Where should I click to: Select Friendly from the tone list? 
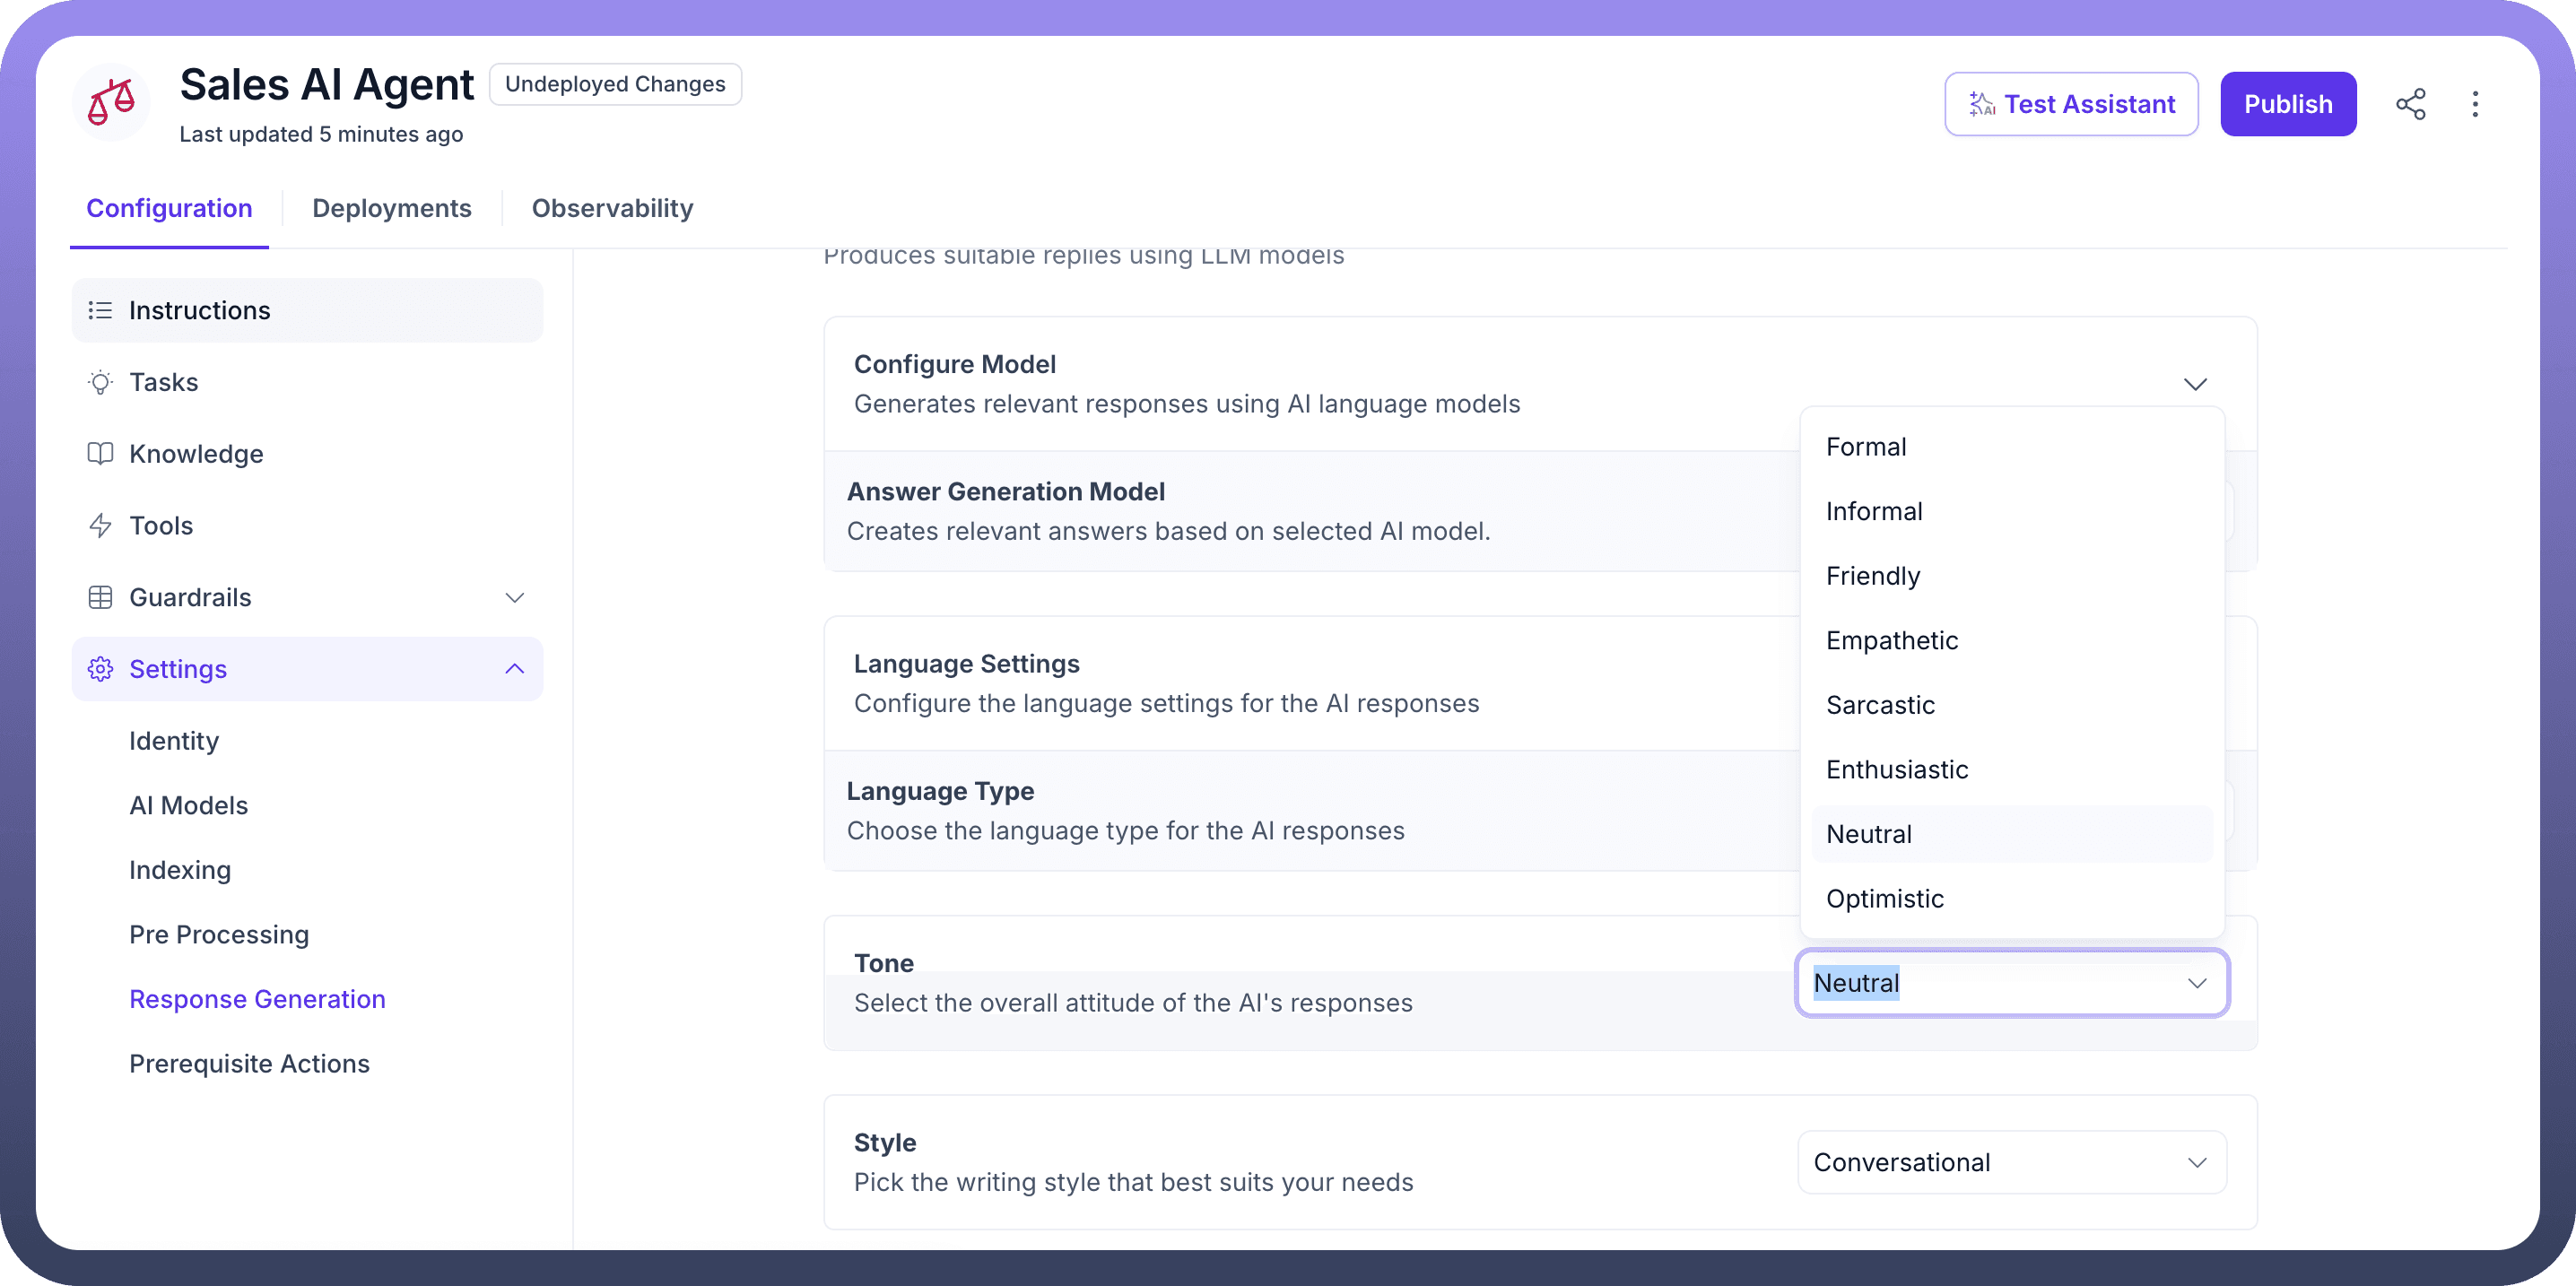pos(1873,576)
